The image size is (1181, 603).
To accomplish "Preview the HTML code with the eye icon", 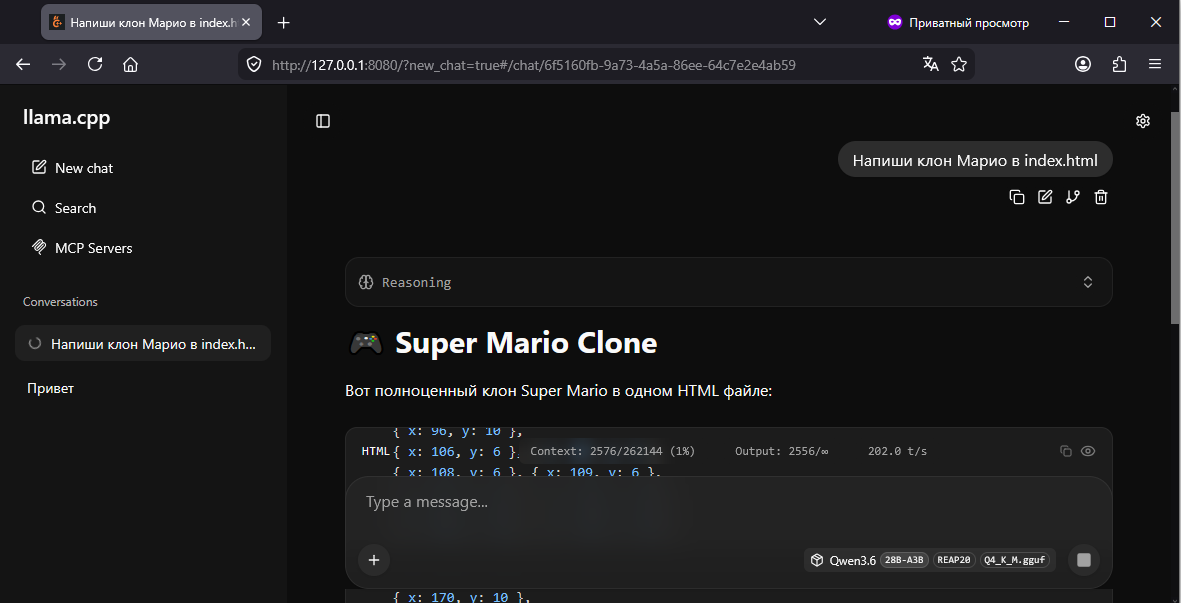I will pos(1088,451).
